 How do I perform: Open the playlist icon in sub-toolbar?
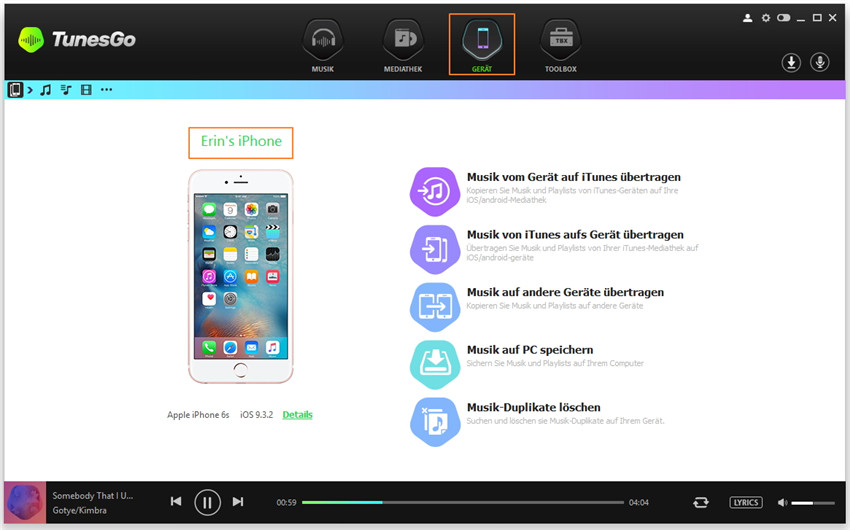tap(66, 90)
